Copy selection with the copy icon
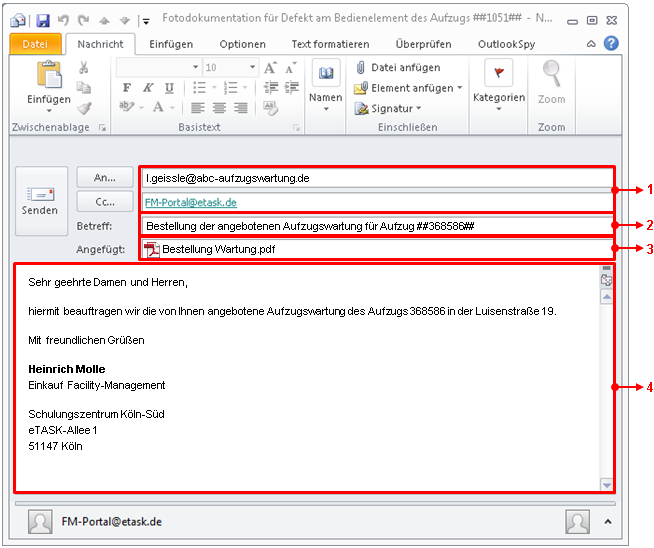This screenshot has width=654, height=548. [84, 88]
